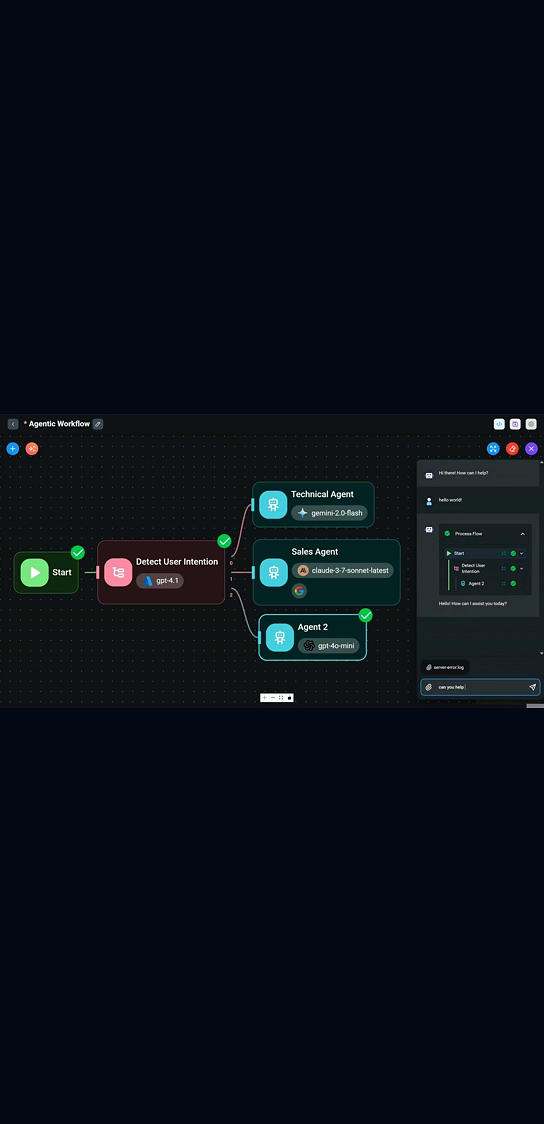Click the gpt-4.1 model chip
Image resolution: width=544 pixels, height=1124 pixels.
tap(160, 581)
